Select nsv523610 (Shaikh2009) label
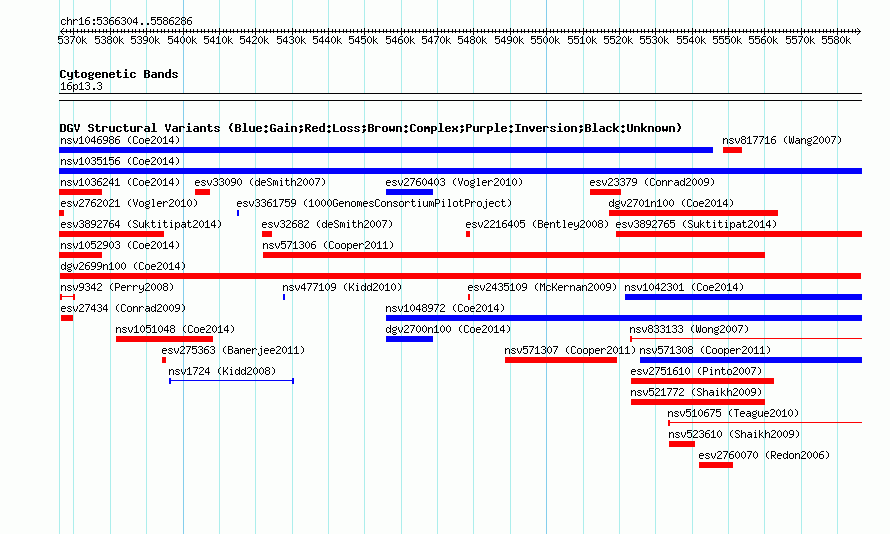Image resolution: width=890 pixels, height=534 pixels. (x=734, y=434)
